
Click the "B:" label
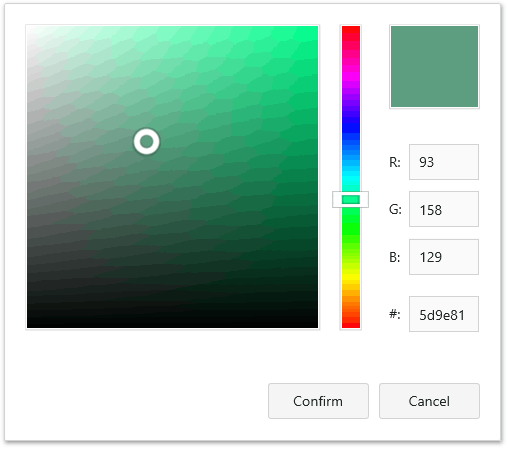pyautogui.click(x=395, y=257)
